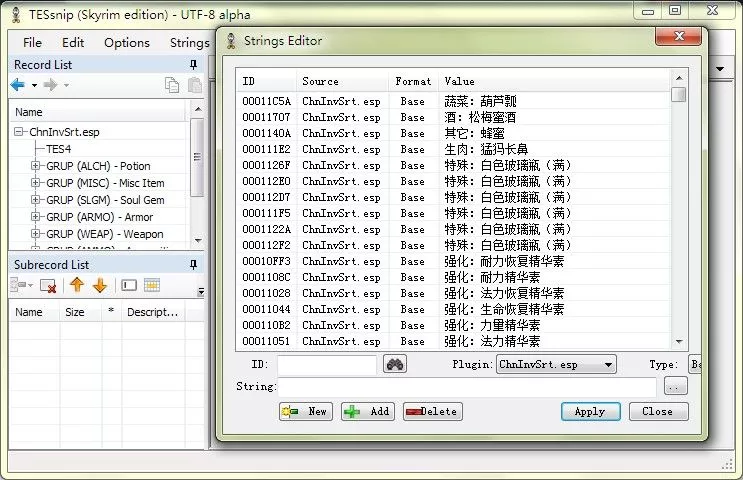
Task: Click the paste icon in Record List
Action: pyautogui.click(x=195, y=85)
